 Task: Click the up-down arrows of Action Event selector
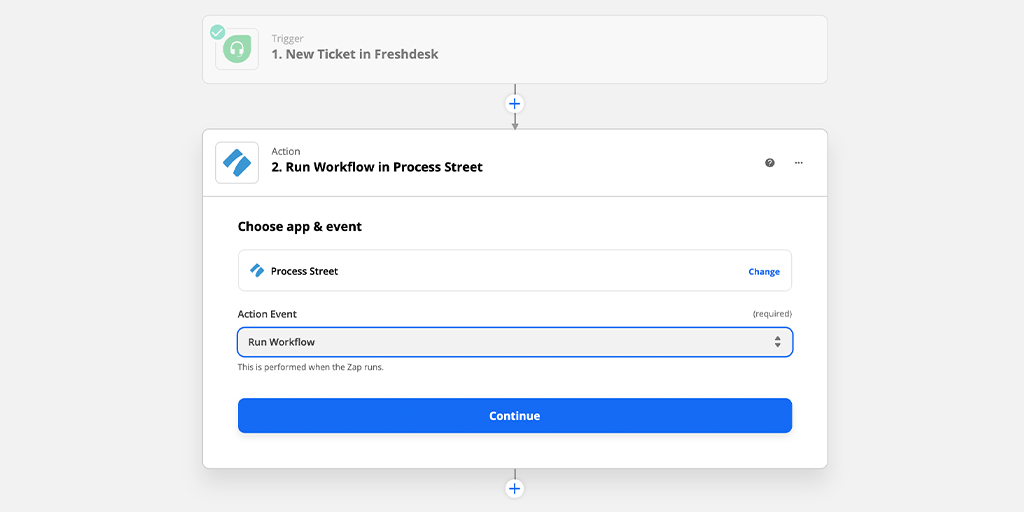point(777,342)
